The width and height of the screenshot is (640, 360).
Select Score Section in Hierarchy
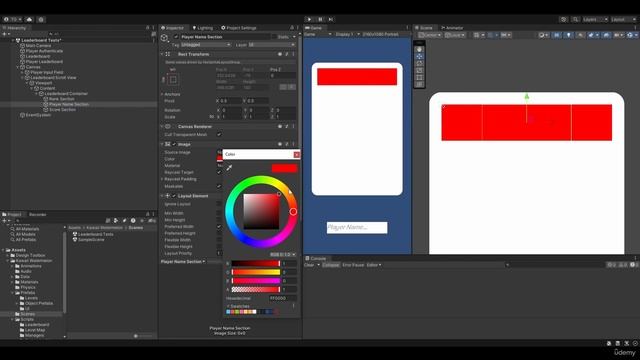[62, 109]
